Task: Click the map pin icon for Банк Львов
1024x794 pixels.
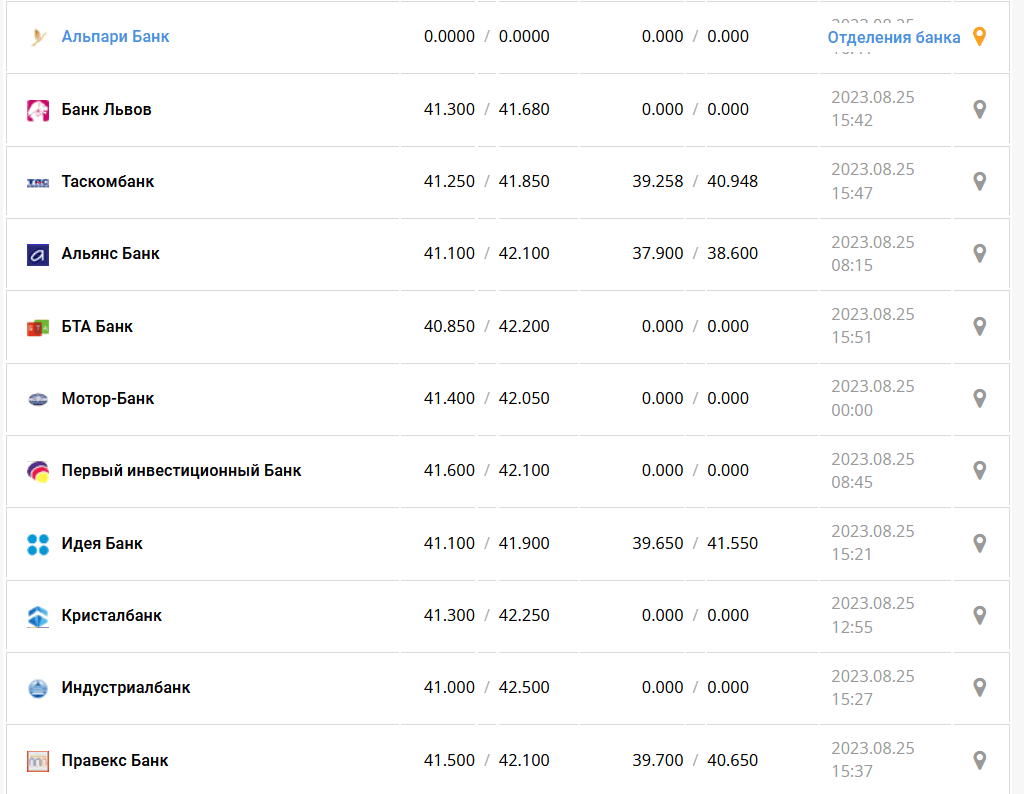Action: [x=980, y=109]
